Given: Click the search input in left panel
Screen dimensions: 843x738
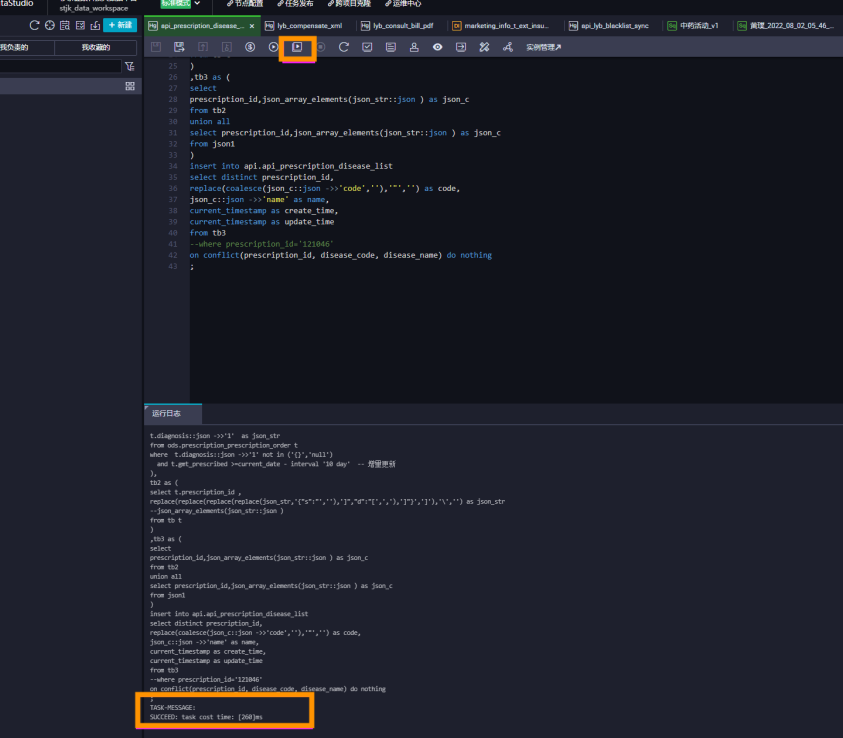Looking at the screenshot, I should [x=60, y=66].
